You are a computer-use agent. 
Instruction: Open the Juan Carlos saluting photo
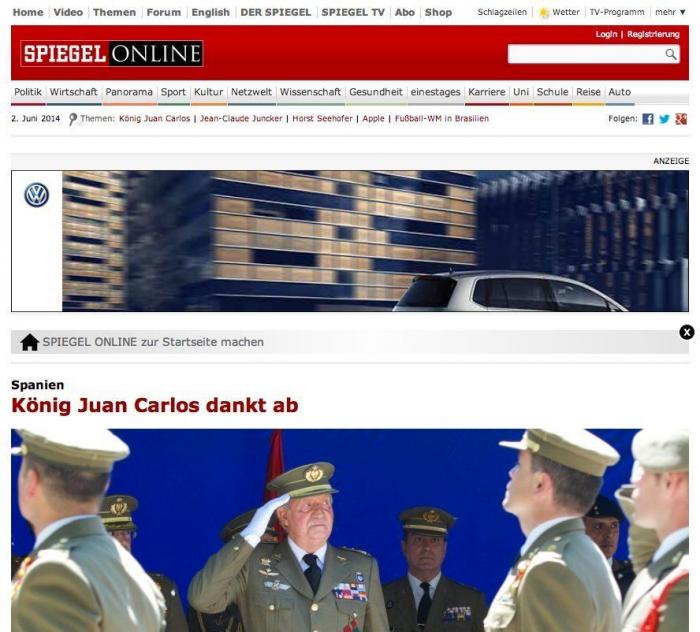click(350, 530)
